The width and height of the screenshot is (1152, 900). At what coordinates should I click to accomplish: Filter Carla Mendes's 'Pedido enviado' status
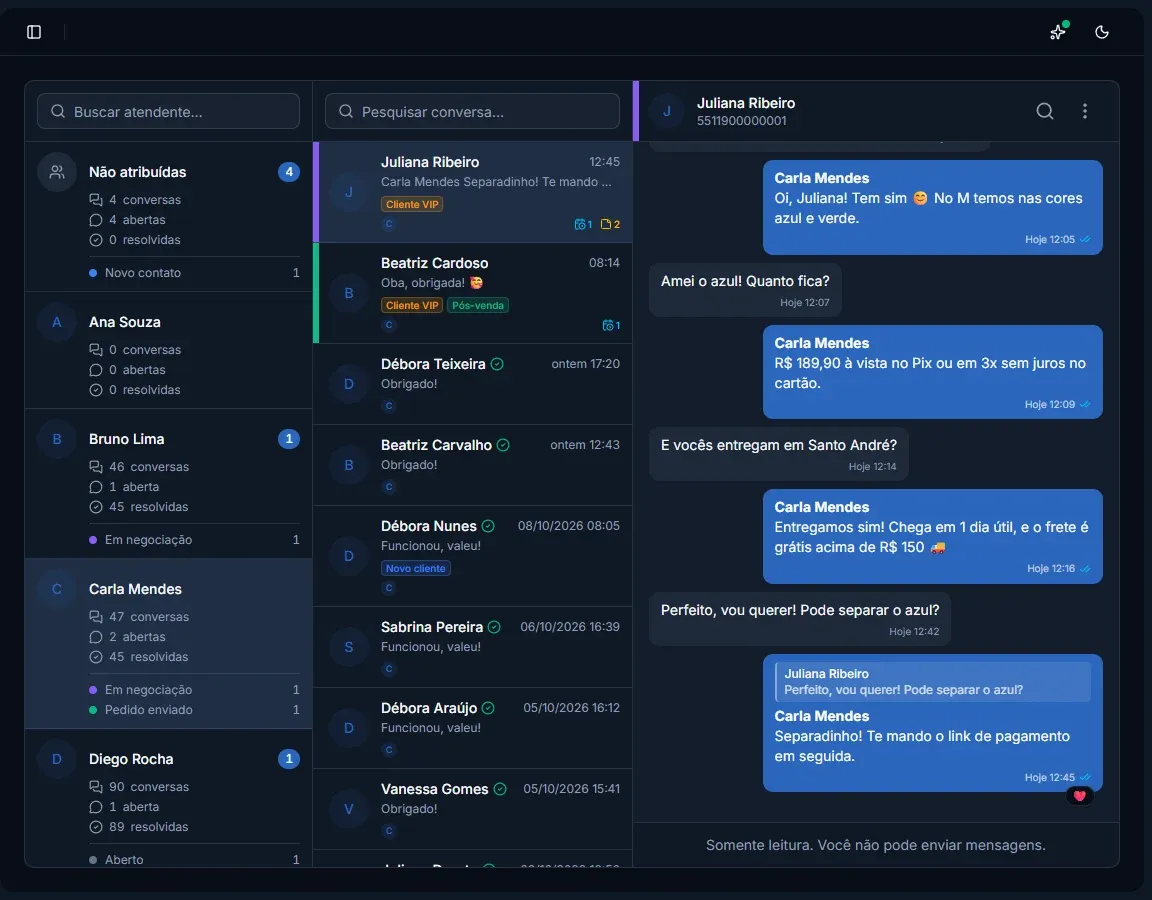[194, 710]
